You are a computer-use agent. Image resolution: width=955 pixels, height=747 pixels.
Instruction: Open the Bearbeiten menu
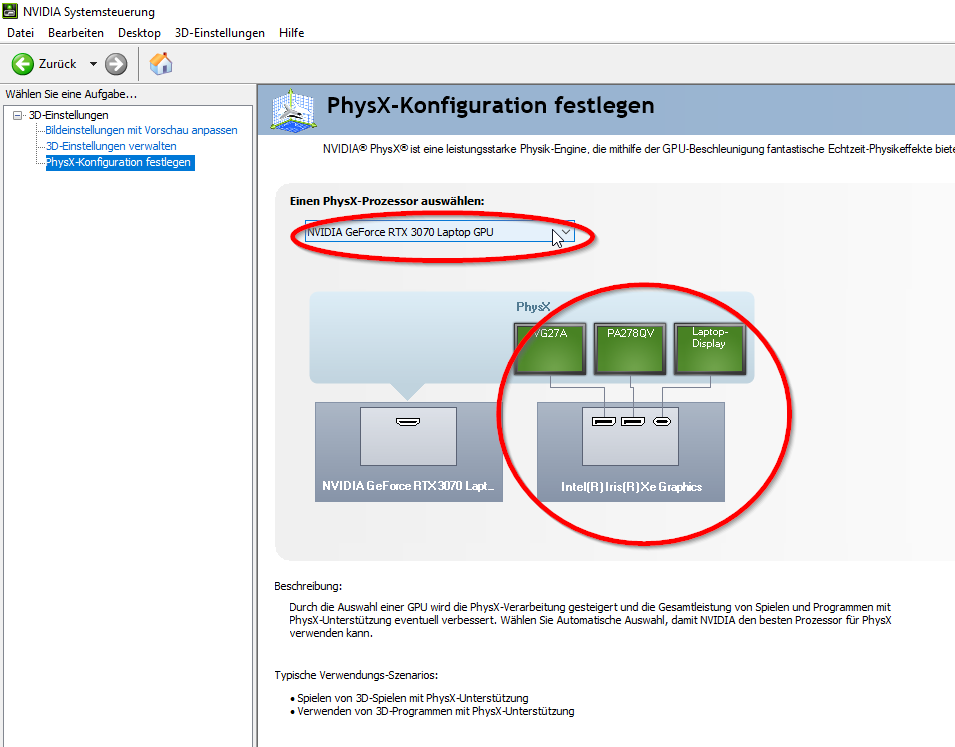click(76, 33)
